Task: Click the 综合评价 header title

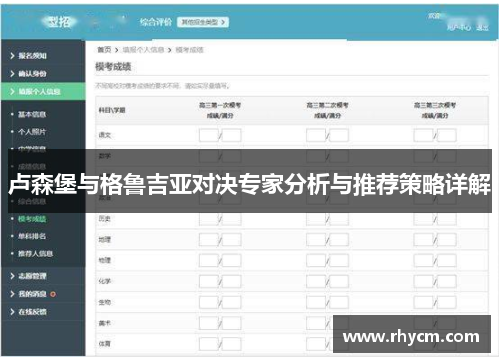Action: pos(156,22)
